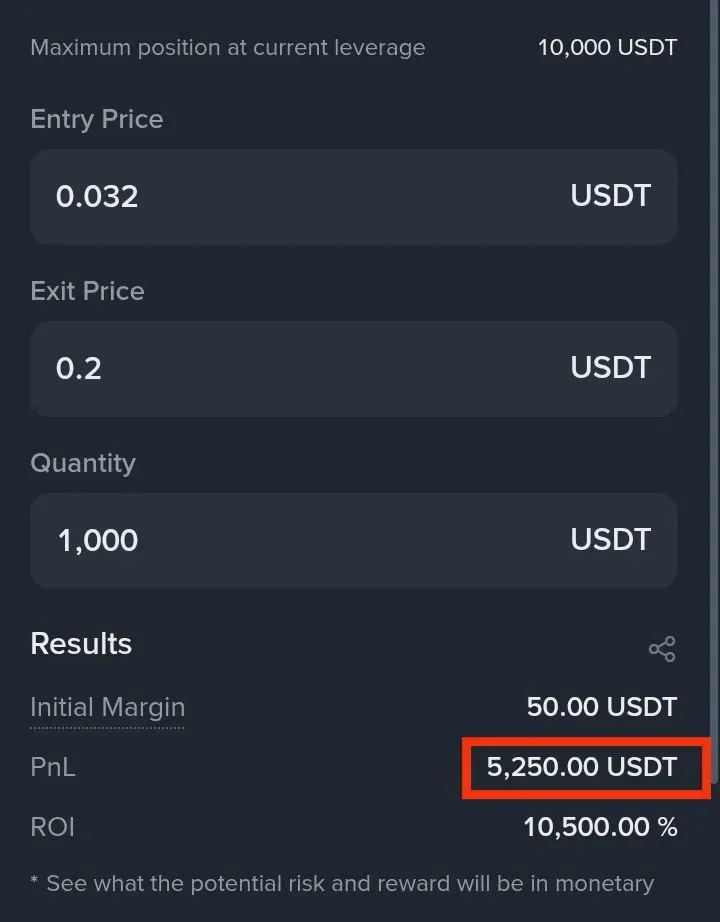Click the ROI value 10,500.00 %
The image size is (720, 922).
pyautogui.click(x=600, y=827)
